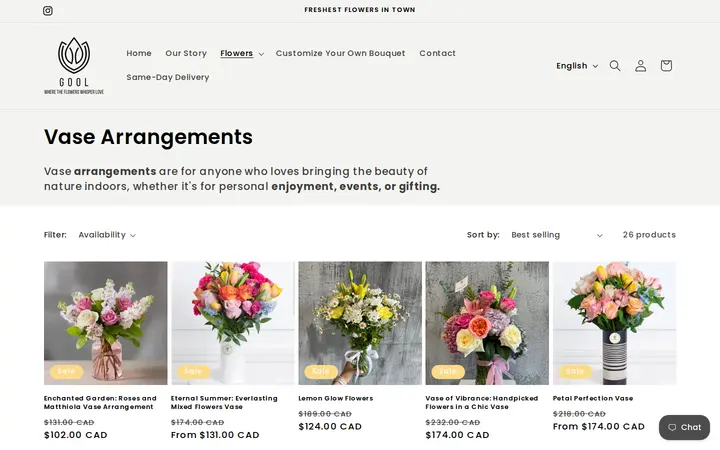The image size is (720, 450).
Task: Open Enchanted Garden vase arrangement link
Action: pos(100,402)
